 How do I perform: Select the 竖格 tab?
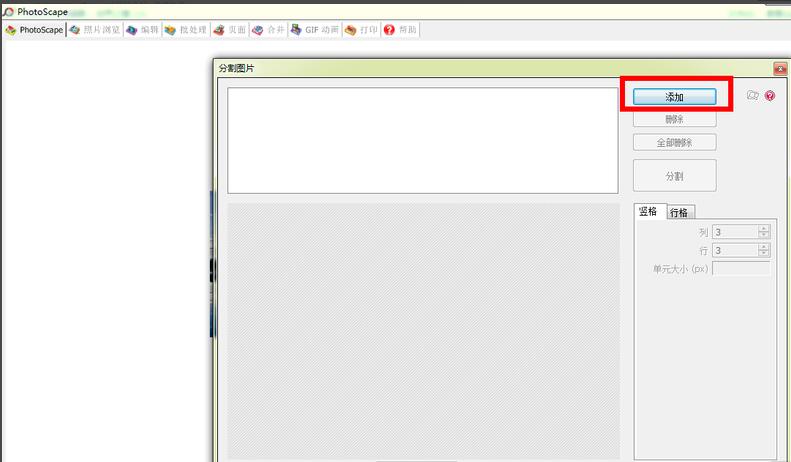click(x=648, y=212)
